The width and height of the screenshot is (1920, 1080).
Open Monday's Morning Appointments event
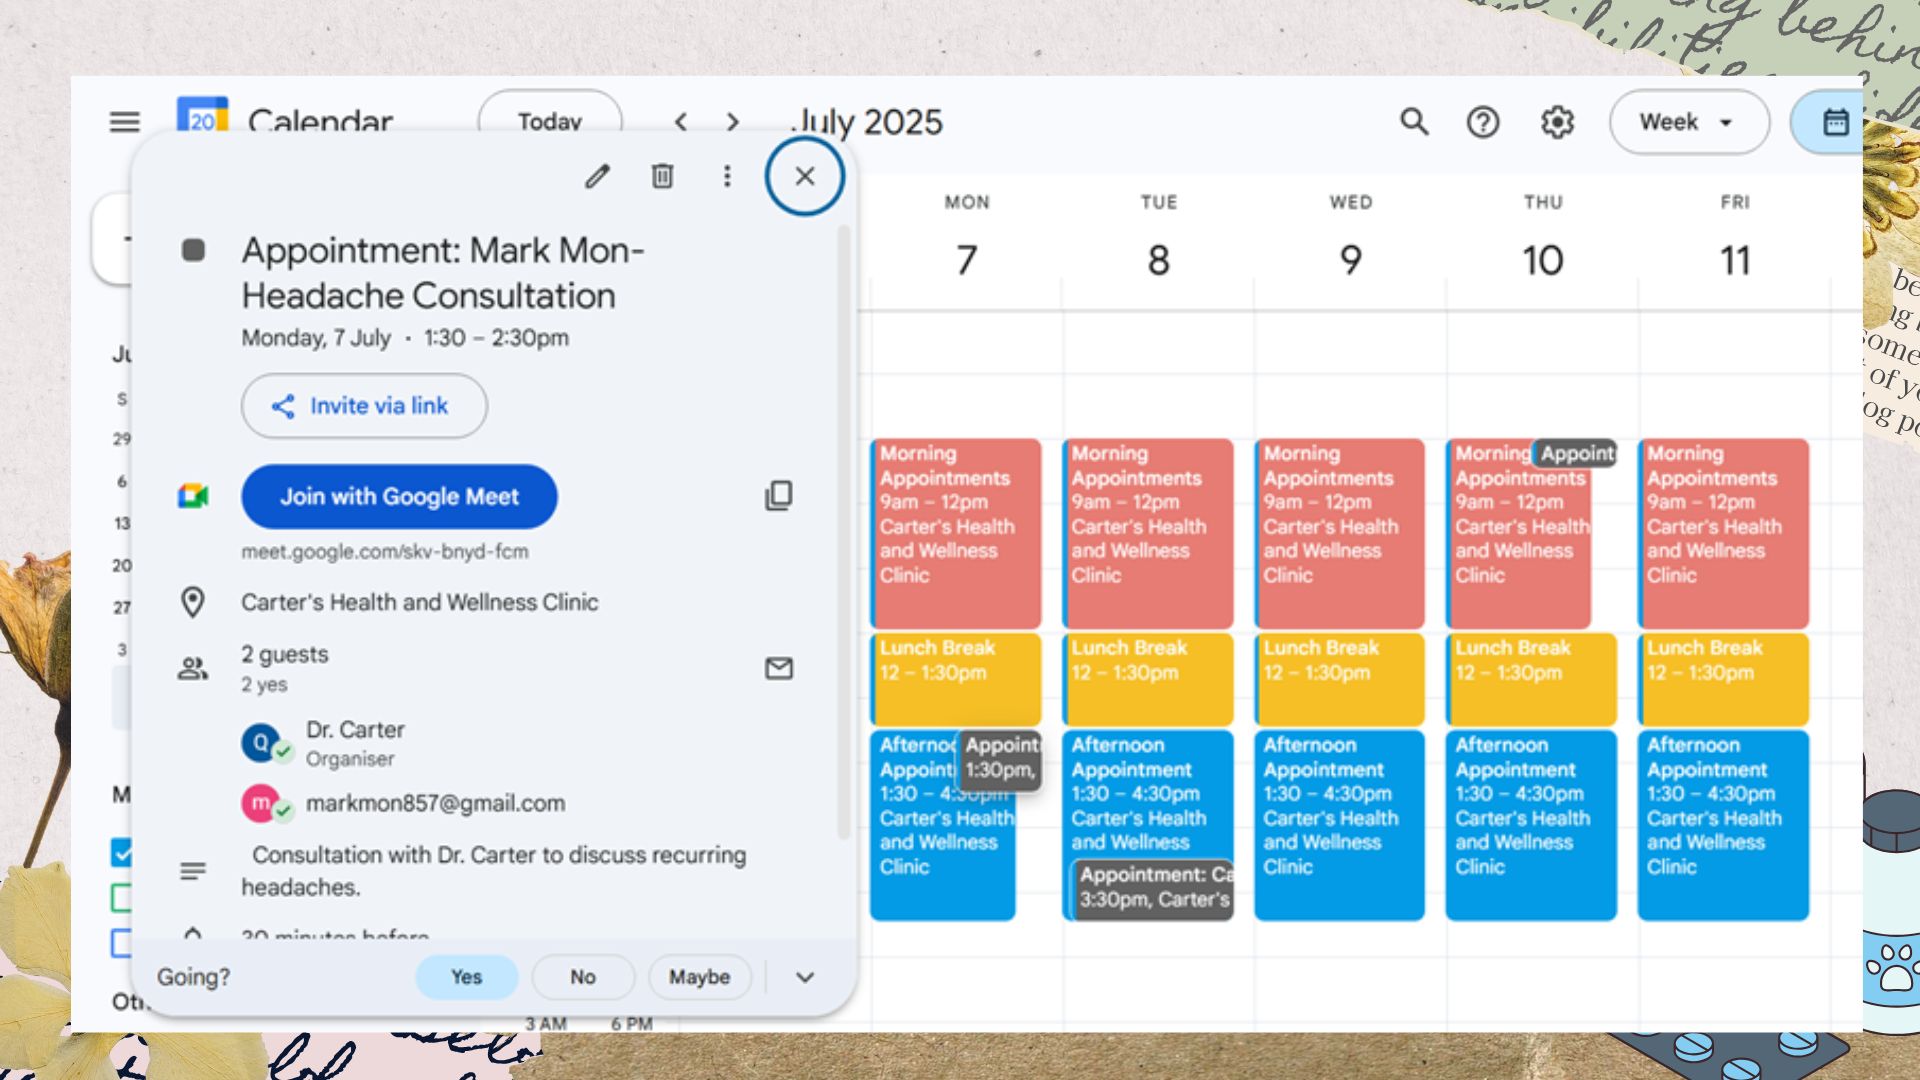tap(955, 534)
